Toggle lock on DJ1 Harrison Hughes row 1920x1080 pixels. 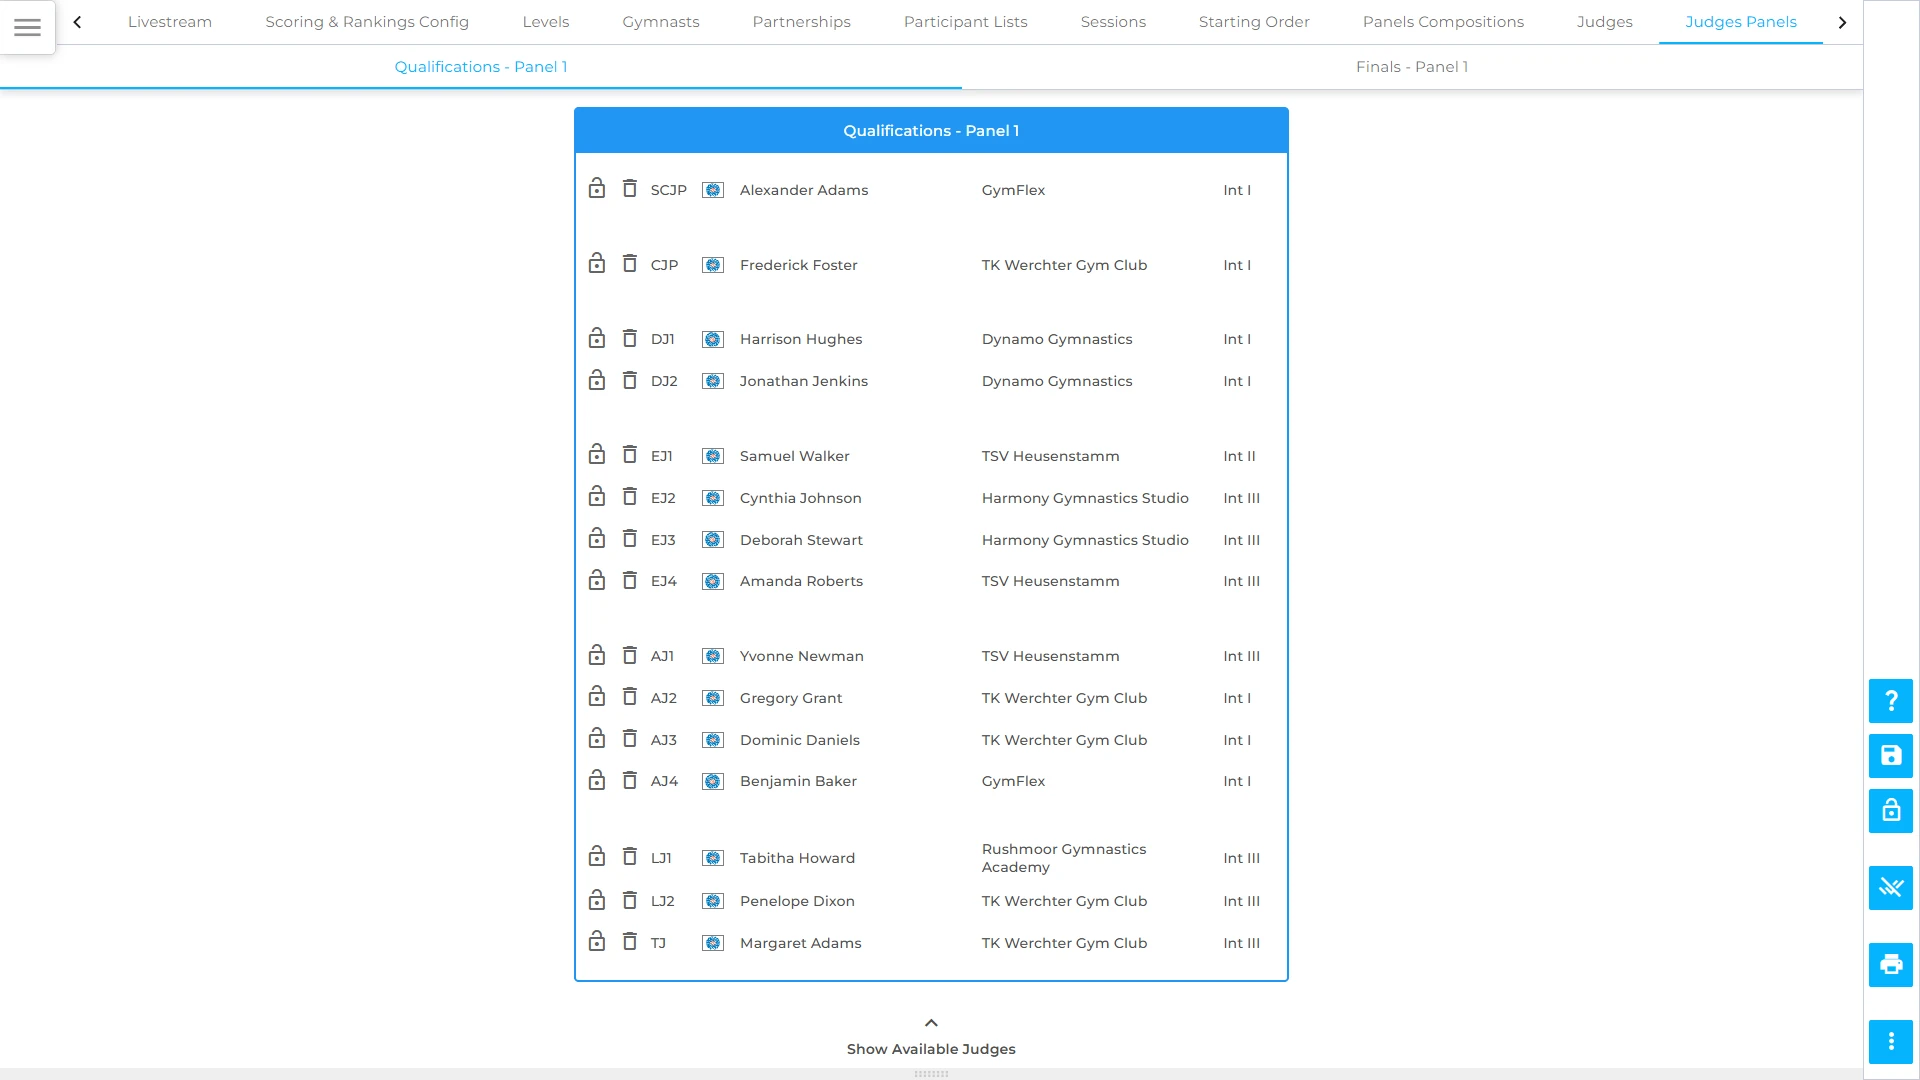597,338
